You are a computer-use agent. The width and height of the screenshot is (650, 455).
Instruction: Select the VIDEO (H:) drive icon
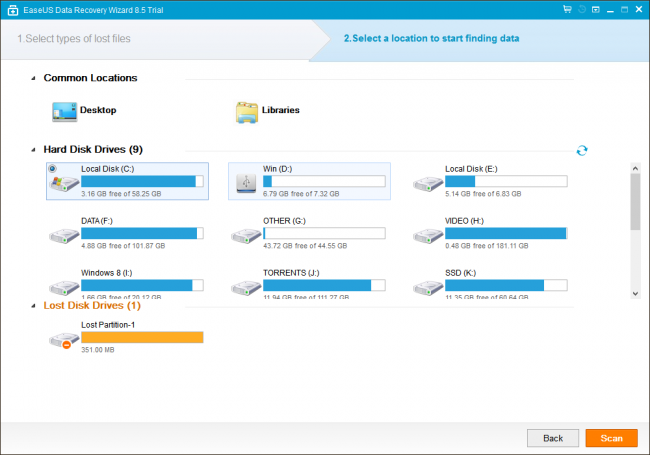428,236
